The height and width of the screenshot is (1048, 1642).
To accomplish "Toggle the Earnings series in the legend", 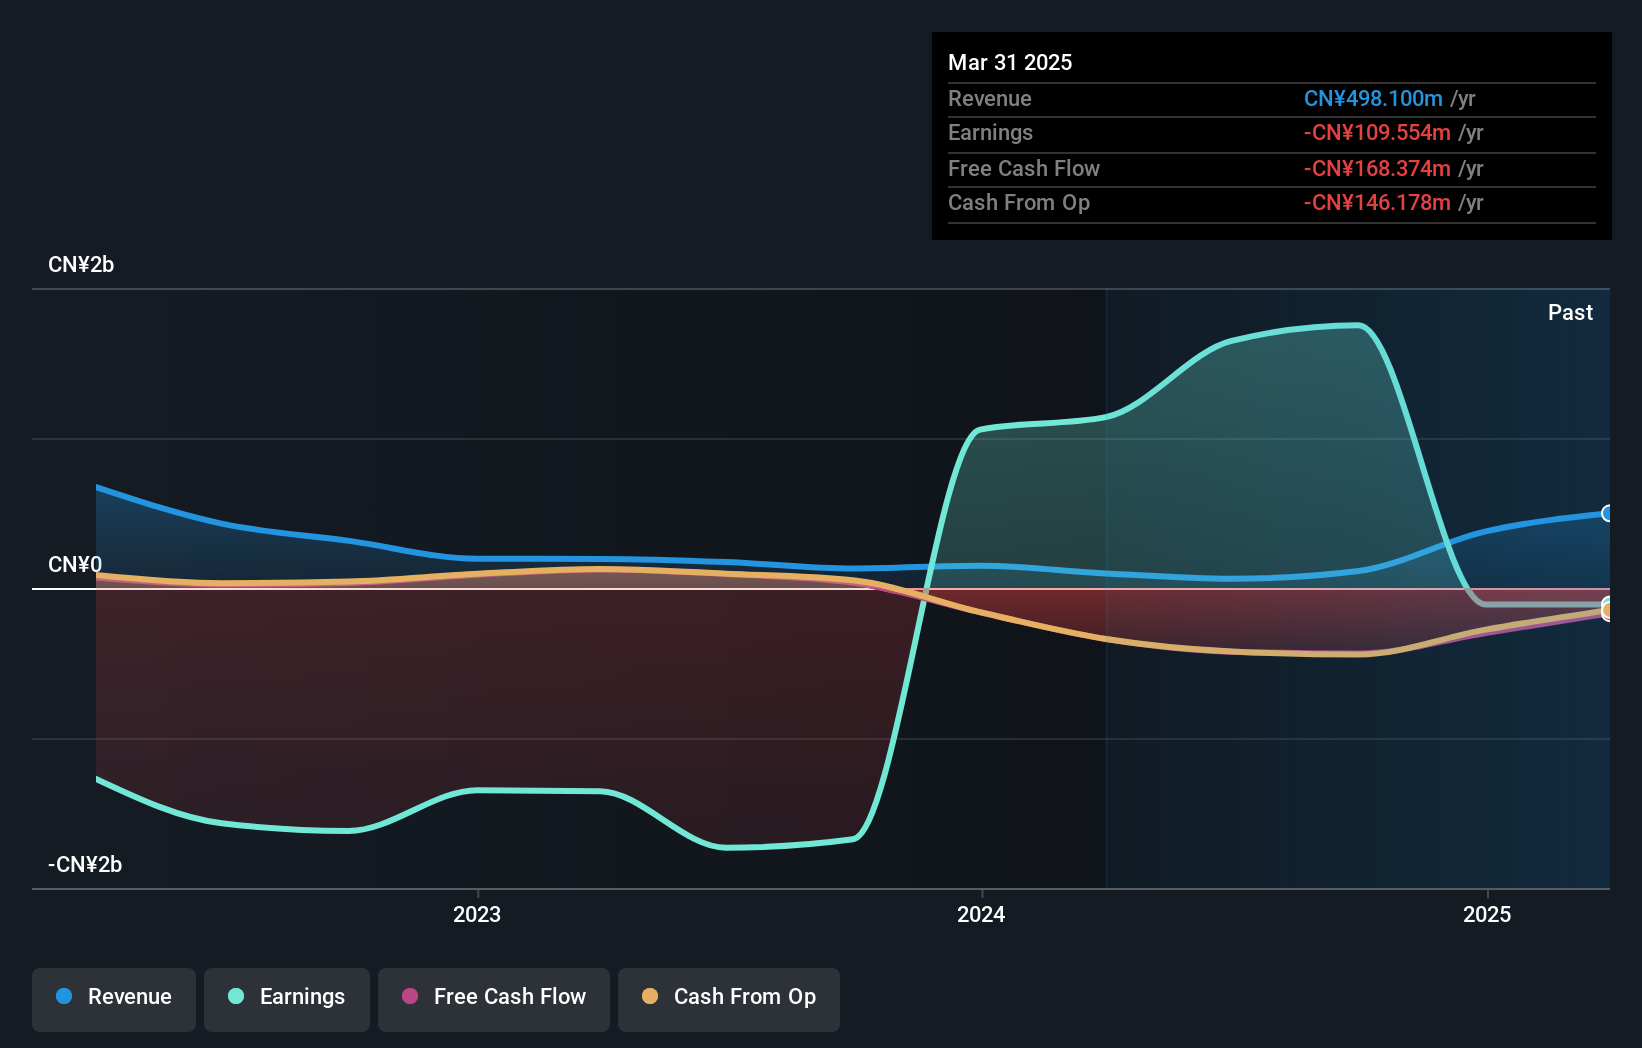I will (287, 999).
